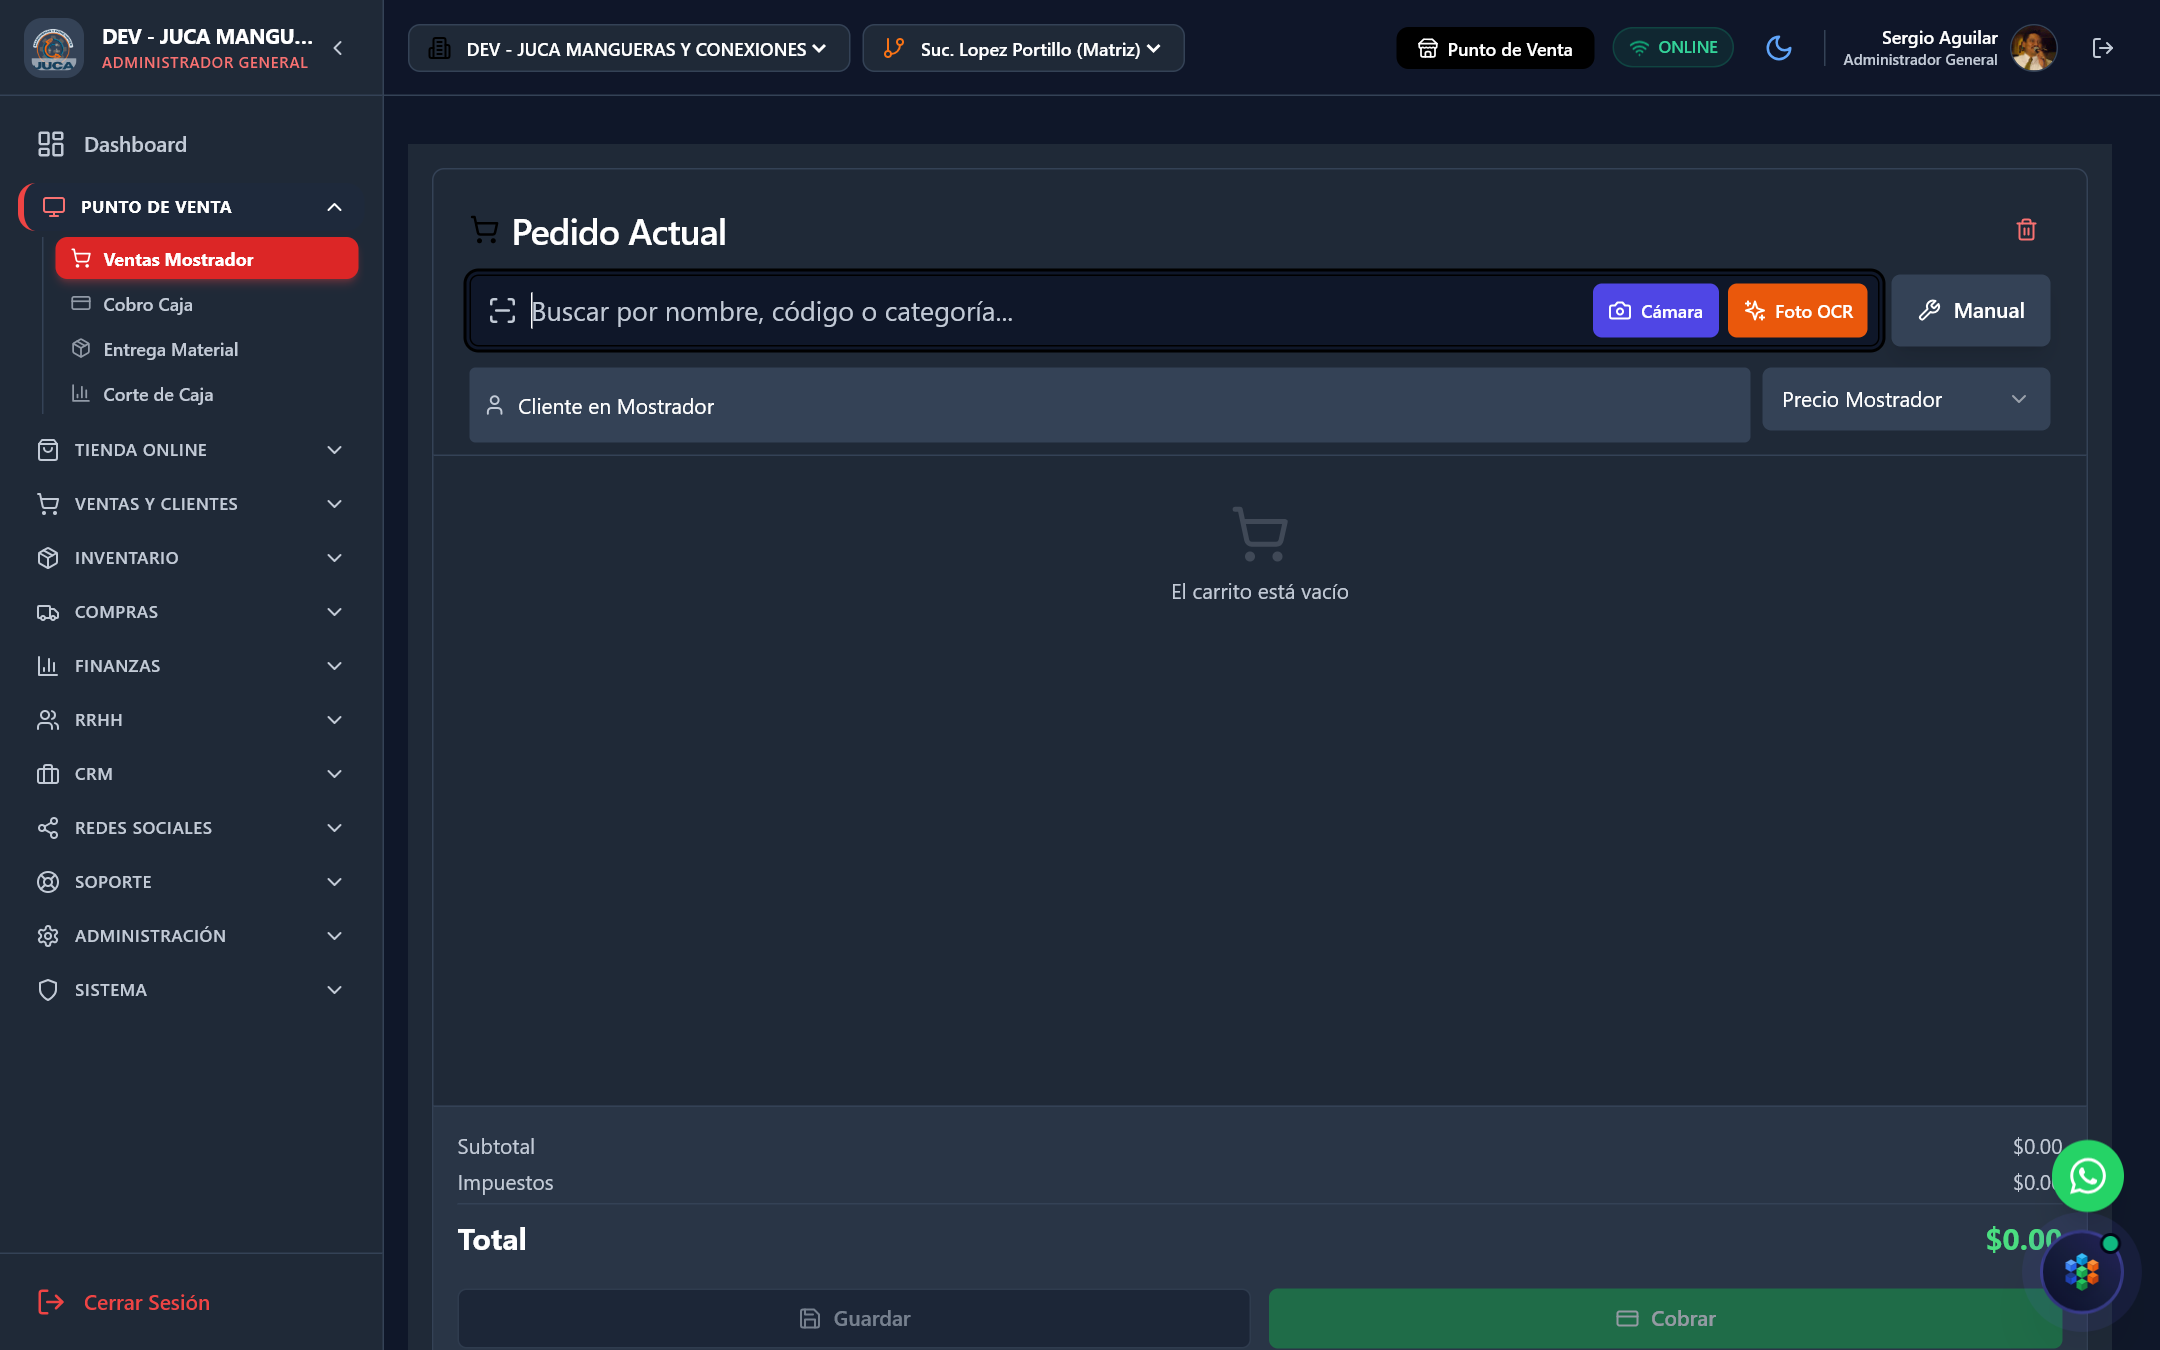Screen dimensions: 2160x1350
Task: Open Cobro Caja page
Action: 207,304
